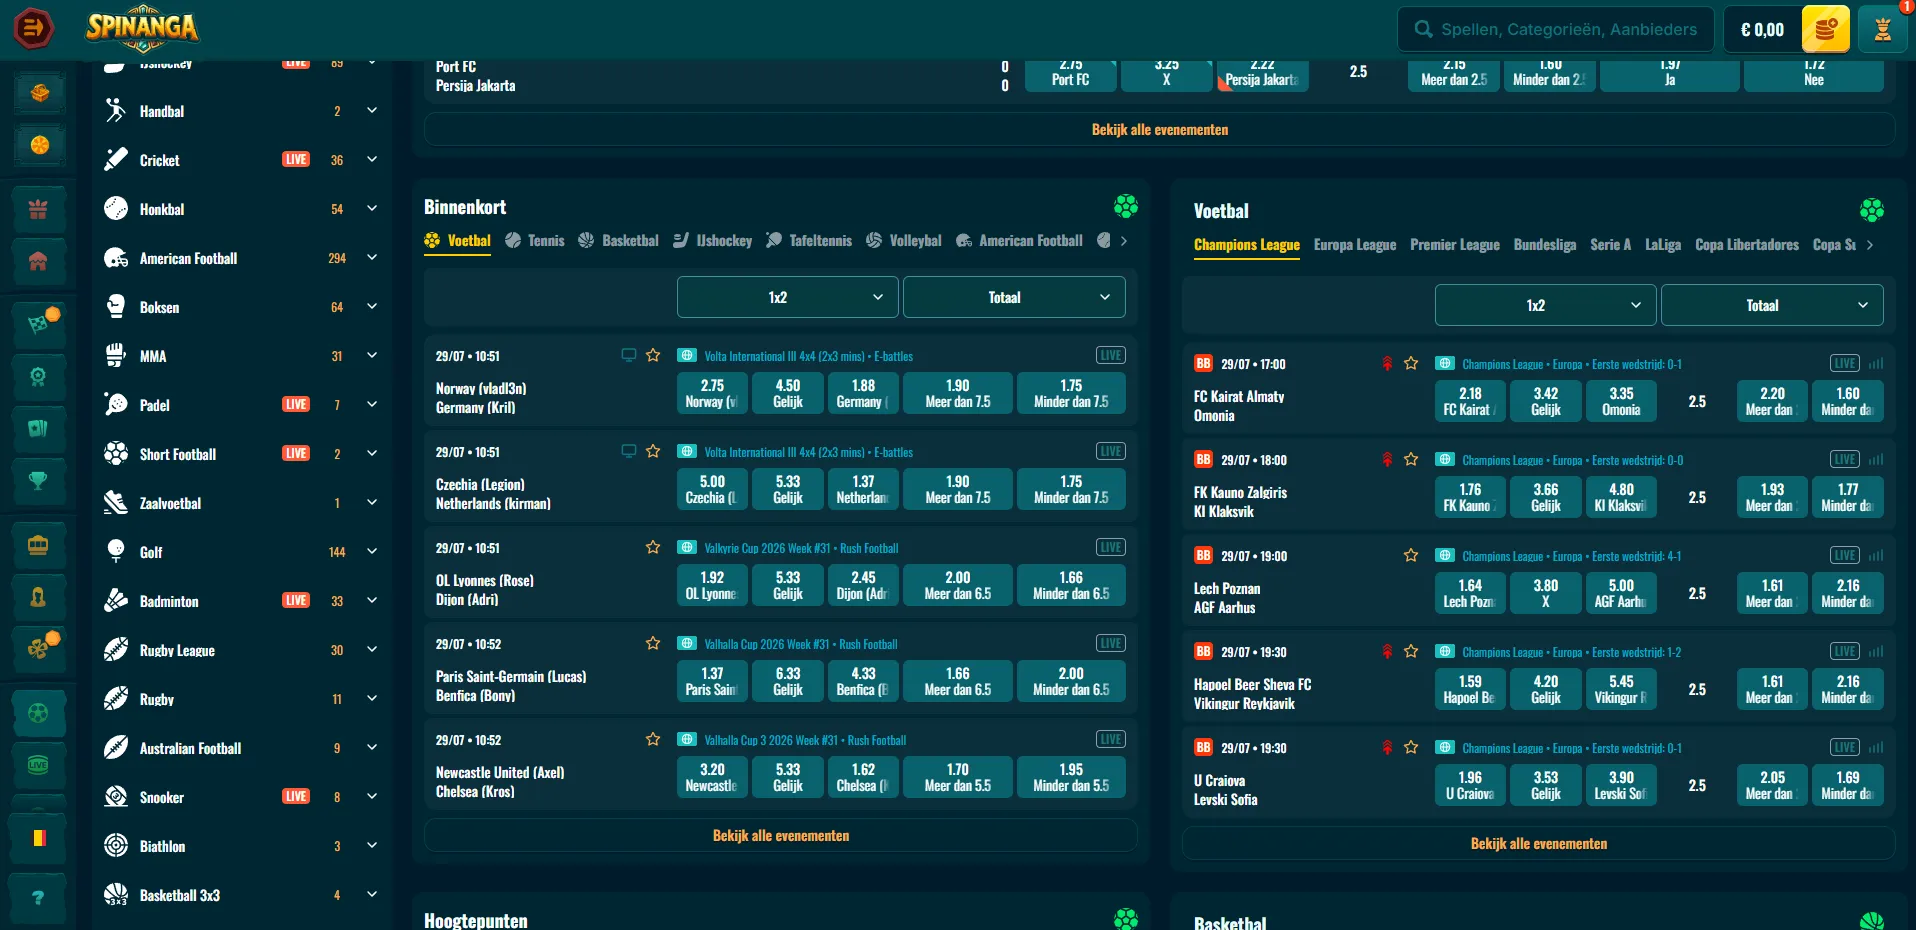Click the € 0,00 balance display

tap(1762, 29)
